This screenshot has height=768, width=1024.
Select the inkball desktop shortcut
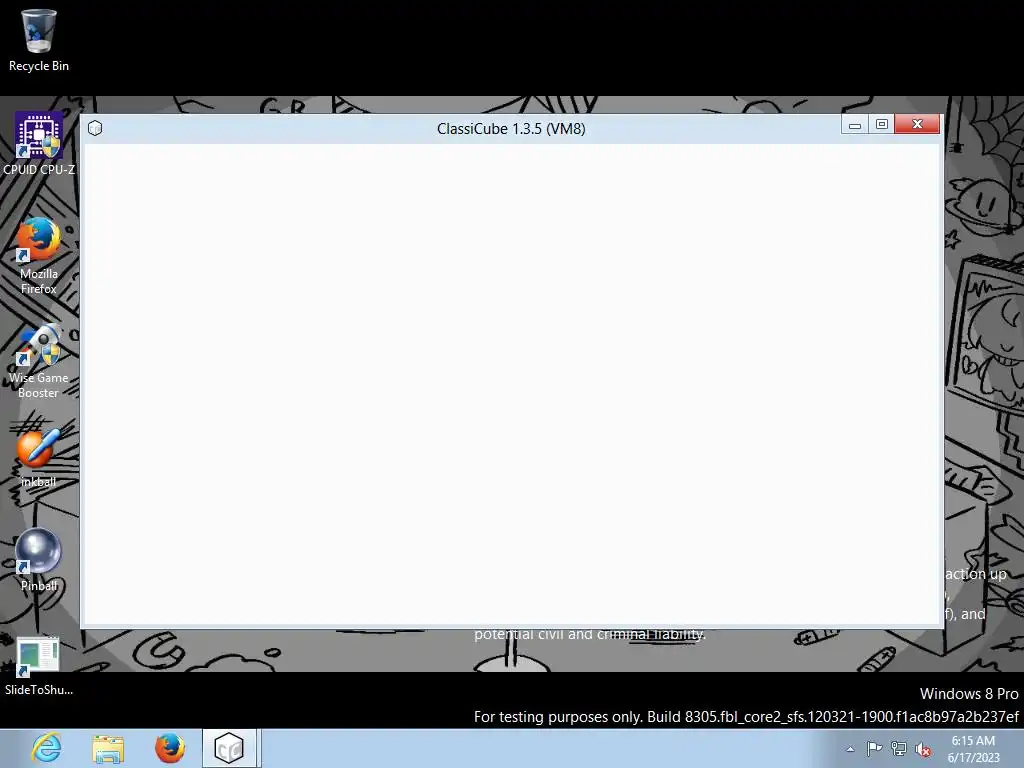coord(39,456)
